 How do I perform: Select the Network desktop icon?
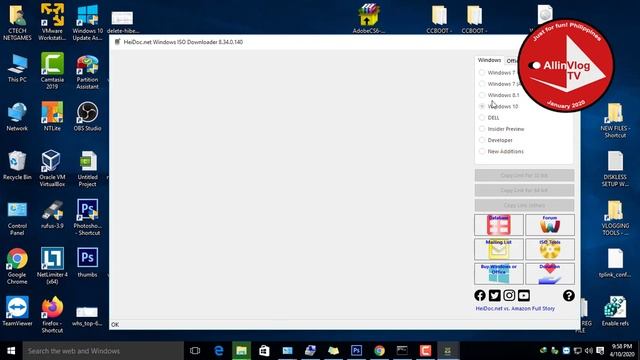coord(17,117)
